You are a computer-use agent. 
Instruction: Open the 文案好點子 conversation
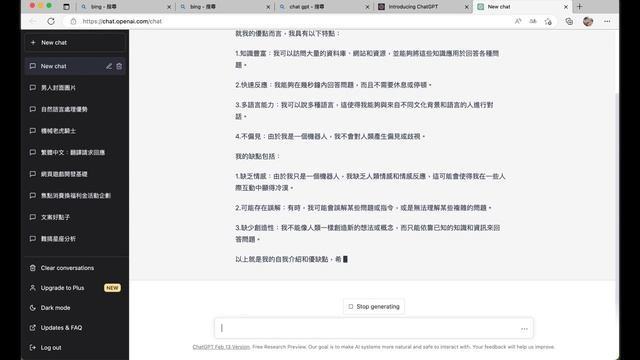point(75,217)
